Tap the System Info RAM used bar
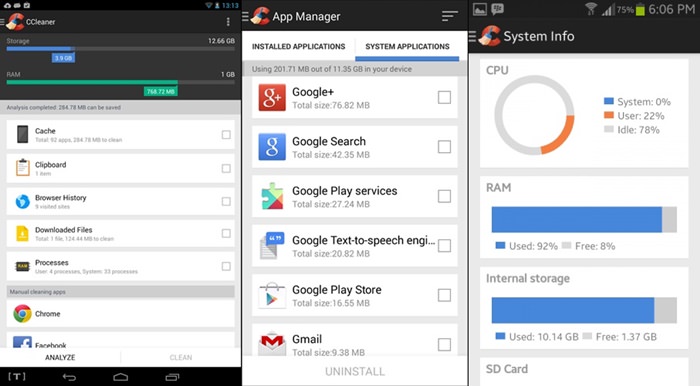This screenshot has width=700, height=386. click(x=577, y=220)
